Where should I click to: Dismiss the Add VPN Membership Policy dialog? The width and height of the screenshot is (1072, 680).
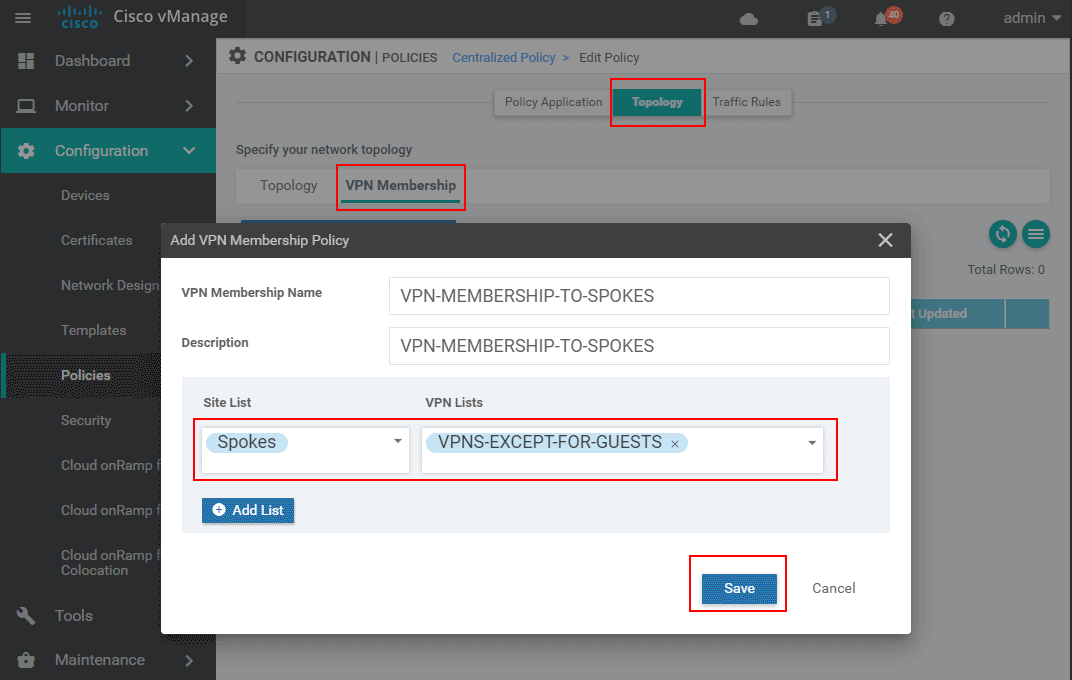tap(885, 240)
